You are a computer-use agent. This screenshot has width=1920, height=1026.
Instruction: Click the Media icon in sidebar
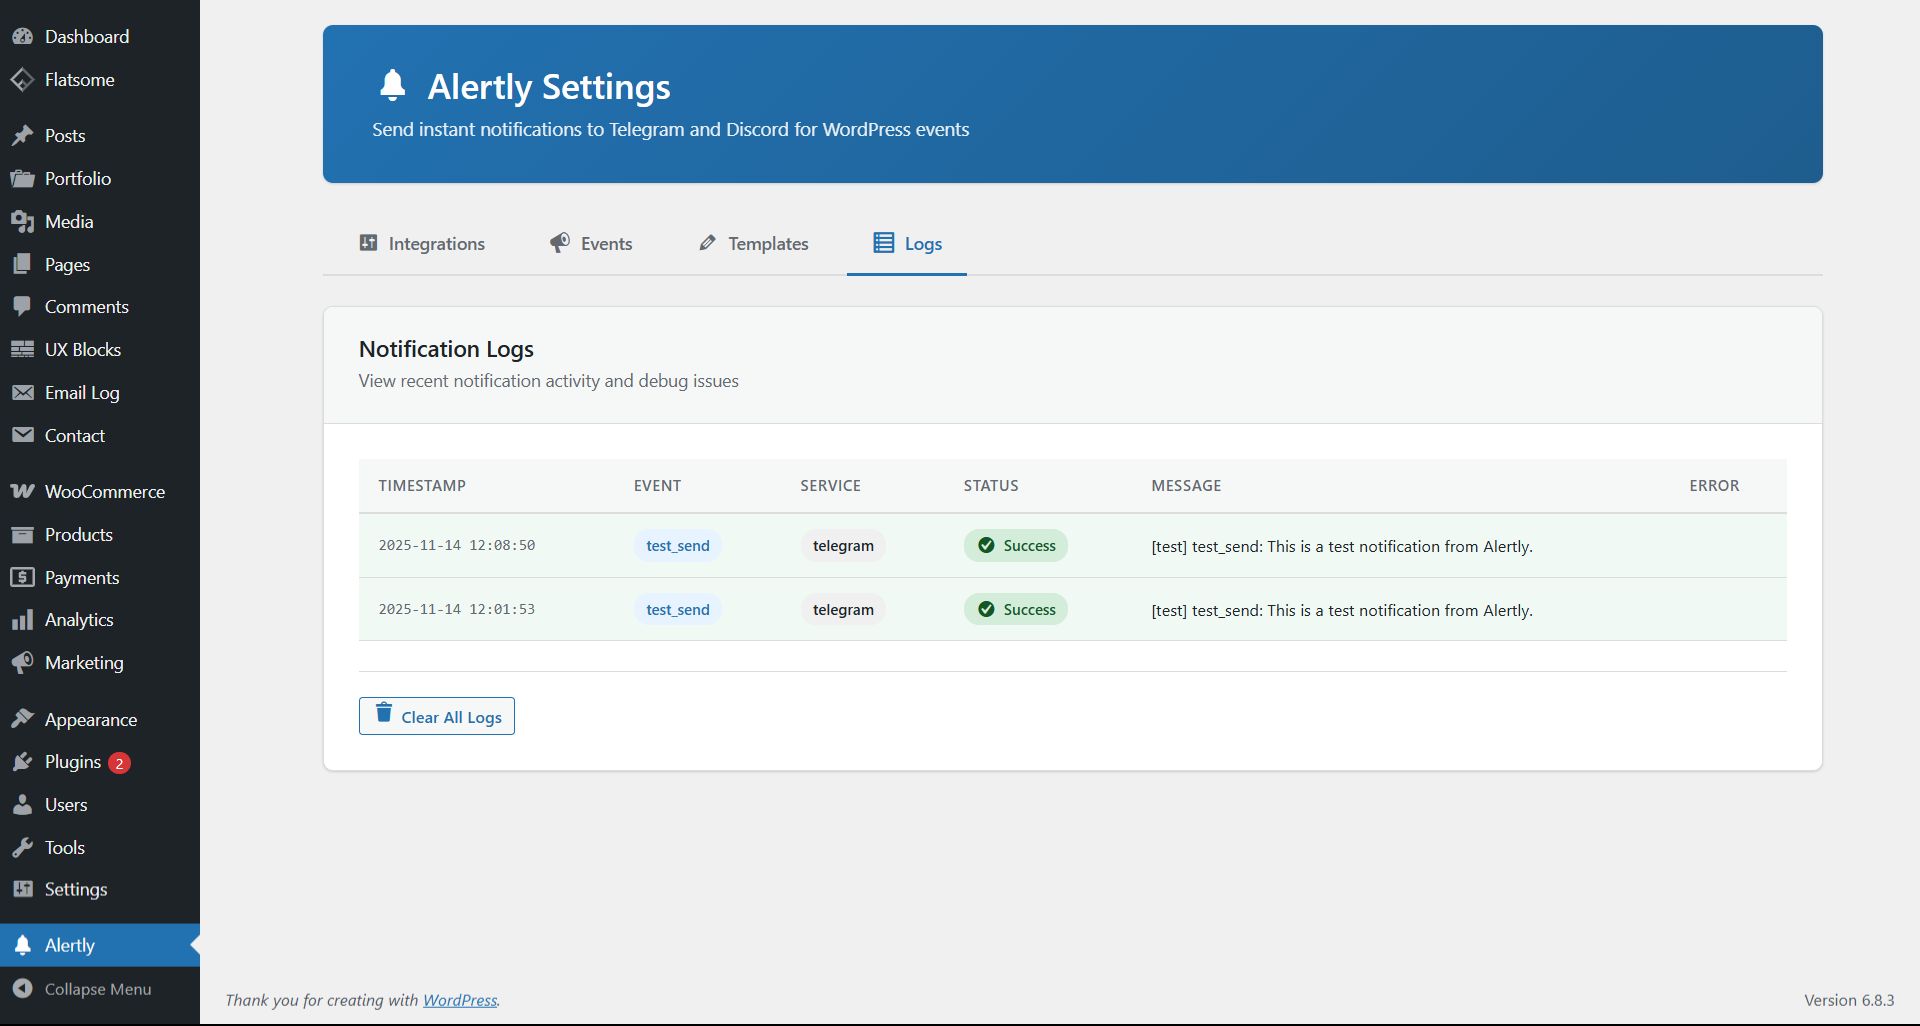(x=22, y=222)
